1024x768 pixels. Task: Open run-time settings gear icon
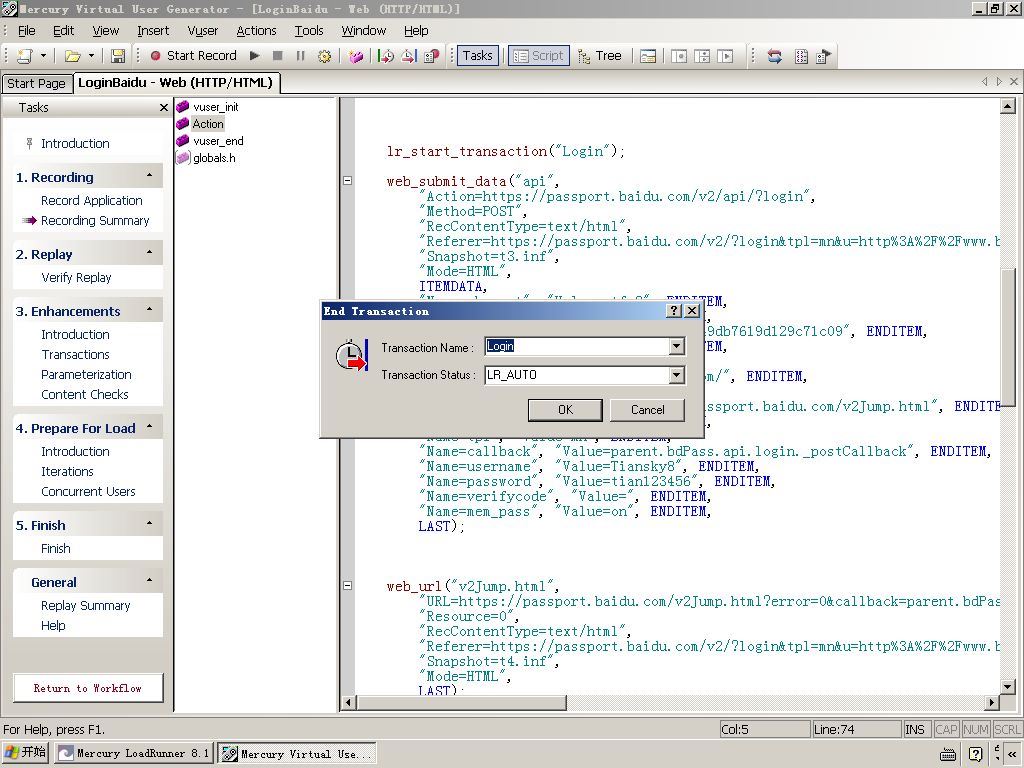click(324, 56)
